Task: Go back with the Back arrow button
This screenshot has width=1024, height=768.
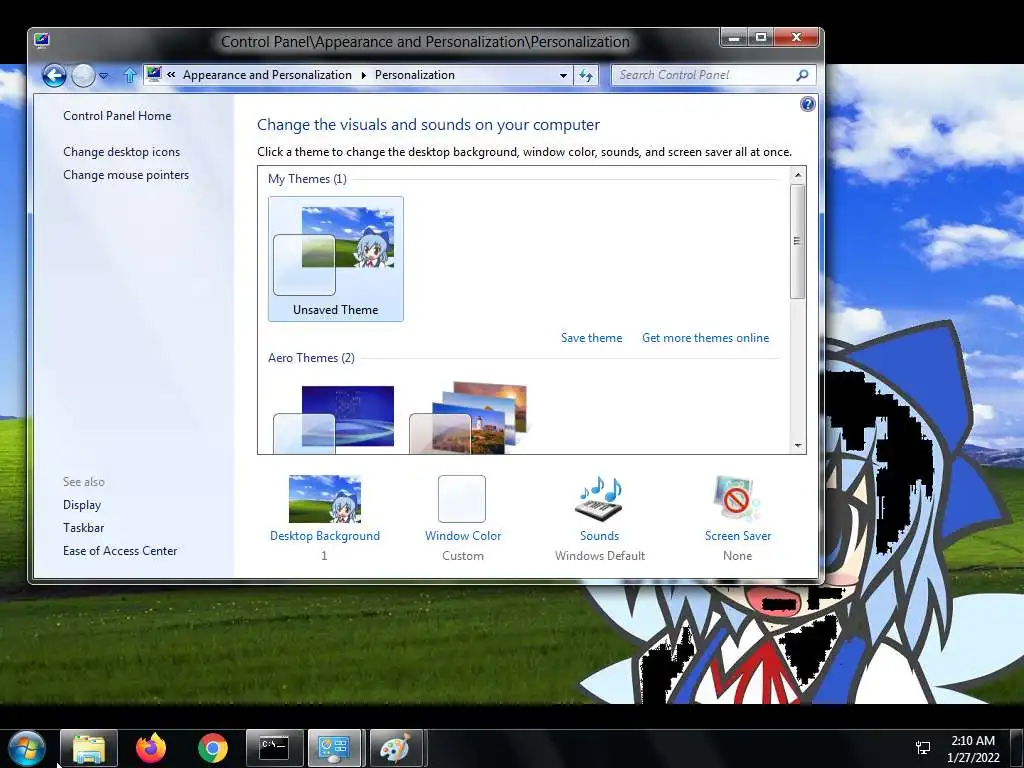Action: (x=54, y=76)
